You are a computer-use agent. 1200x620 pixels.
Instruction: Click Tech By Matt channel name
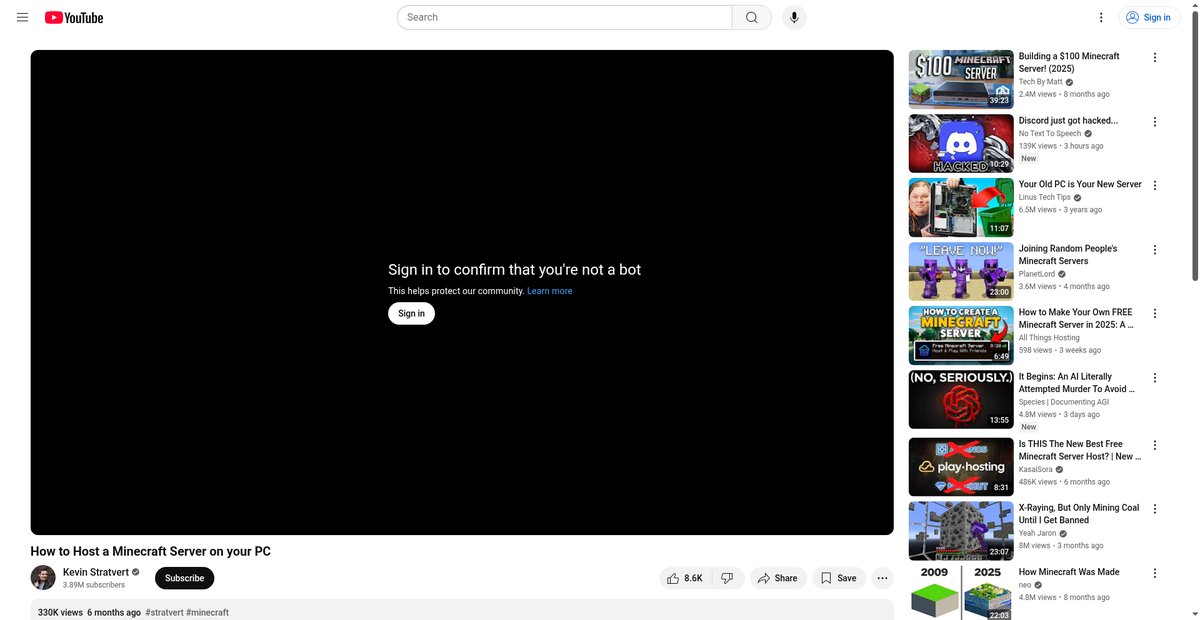pos(1041,82)
